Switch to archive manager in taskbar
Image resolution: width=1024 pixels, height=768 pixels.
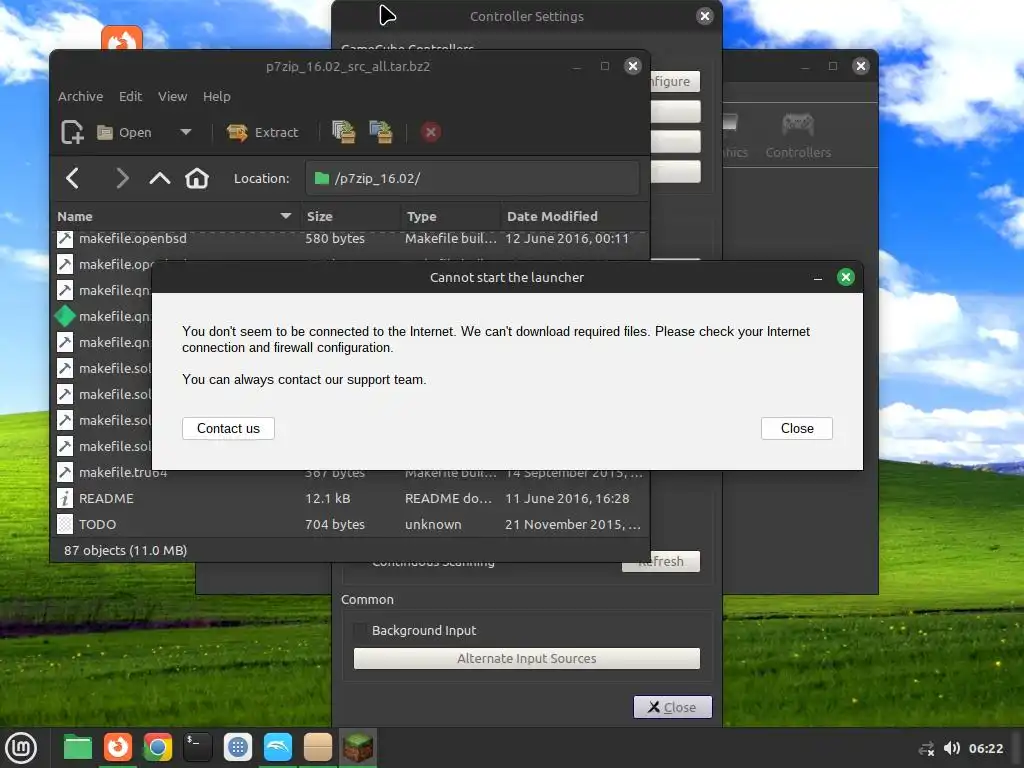click(x=317, y=748)
